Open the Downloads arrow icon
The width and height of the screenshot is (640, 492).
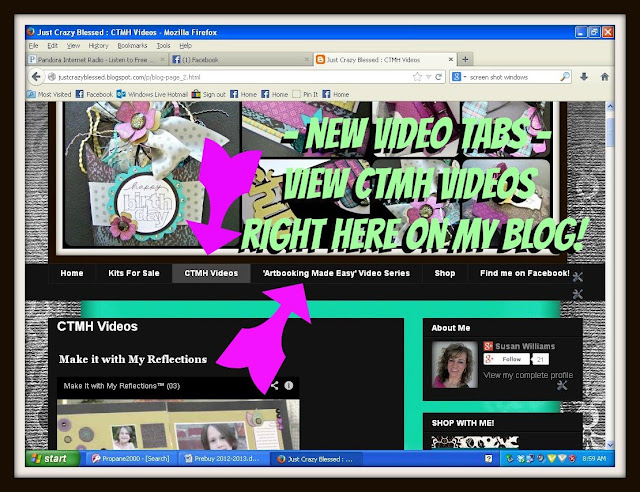(584, 77)
